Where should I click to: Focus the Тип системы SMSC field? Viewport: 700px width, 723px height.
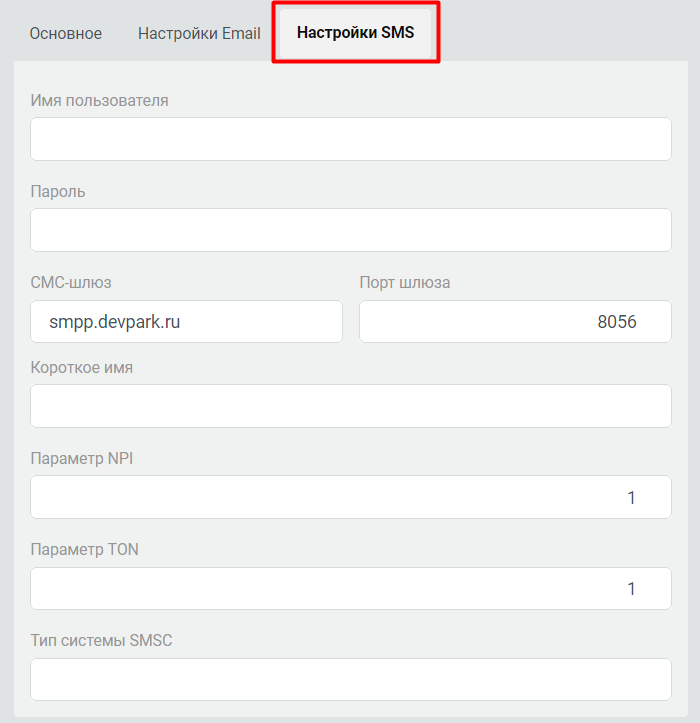point(350,679)
